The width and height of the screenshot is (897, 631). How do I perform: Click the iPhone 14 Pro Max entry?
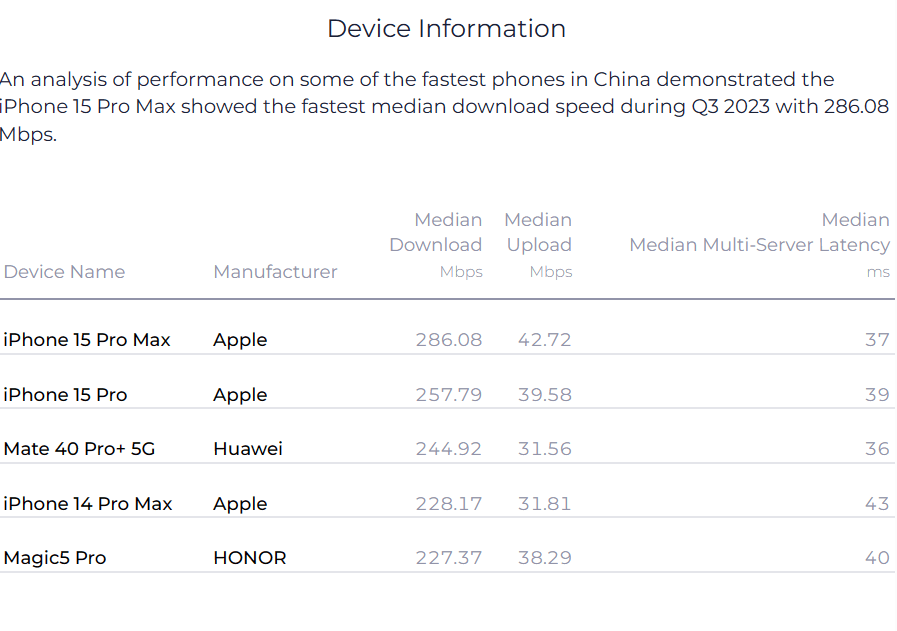click(x=88, y=503)
